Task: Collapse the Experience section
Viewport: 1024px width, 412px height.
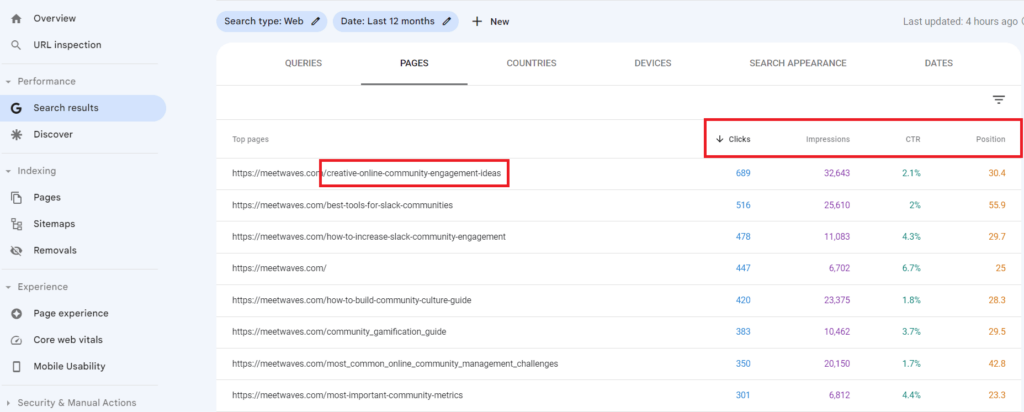Action: 8,287
